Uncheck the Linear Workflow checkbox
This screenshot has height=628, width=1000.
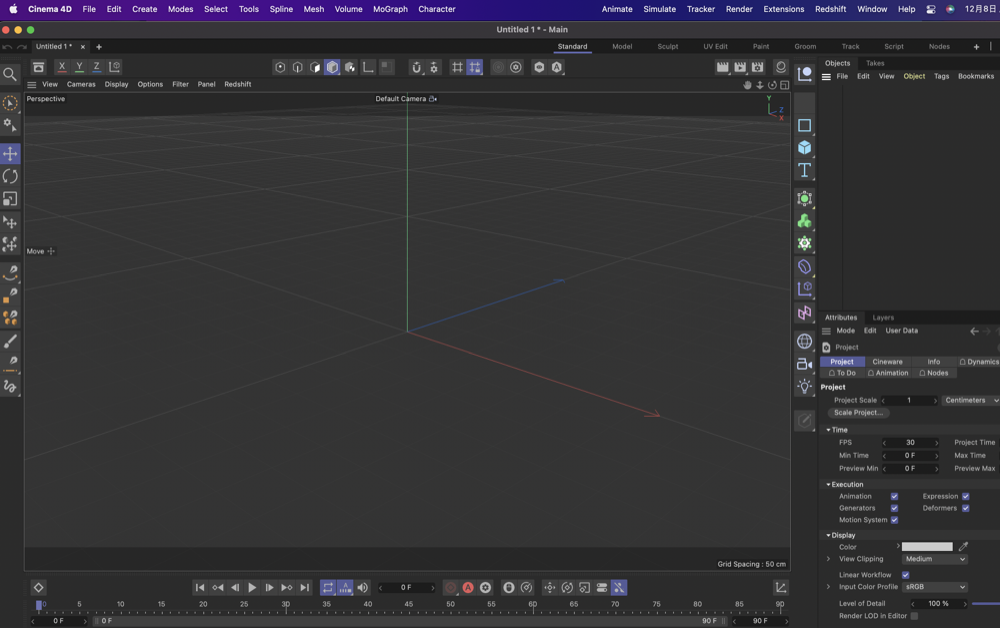coord(905,575)
